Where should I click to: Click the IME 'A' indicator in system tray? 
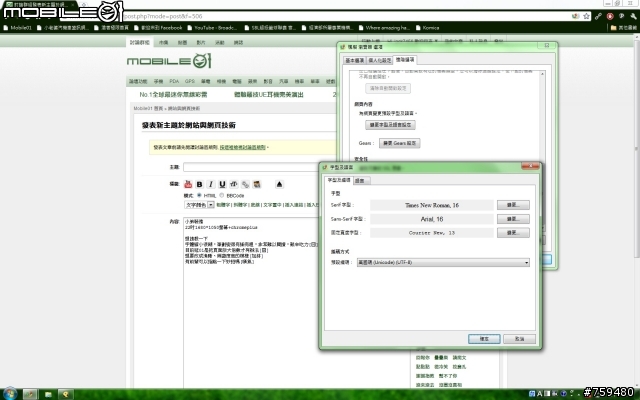coord(539,394)
